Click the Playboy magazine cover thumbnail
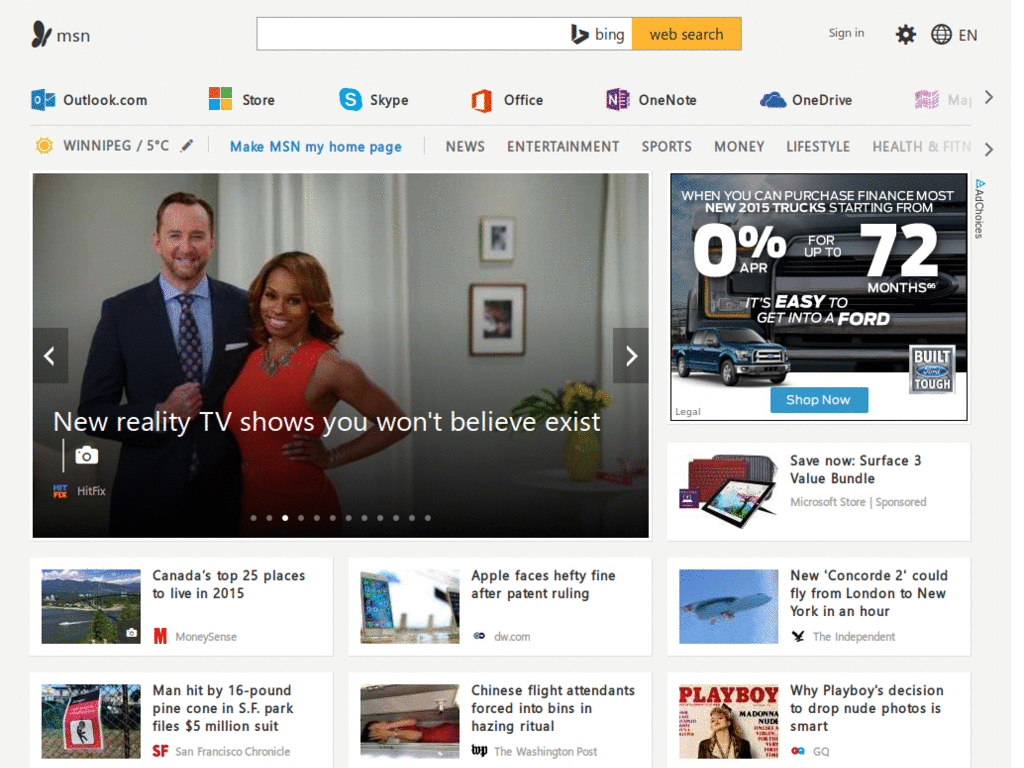Viewport: 1024px width, 768px height. [x=728, y=721]
